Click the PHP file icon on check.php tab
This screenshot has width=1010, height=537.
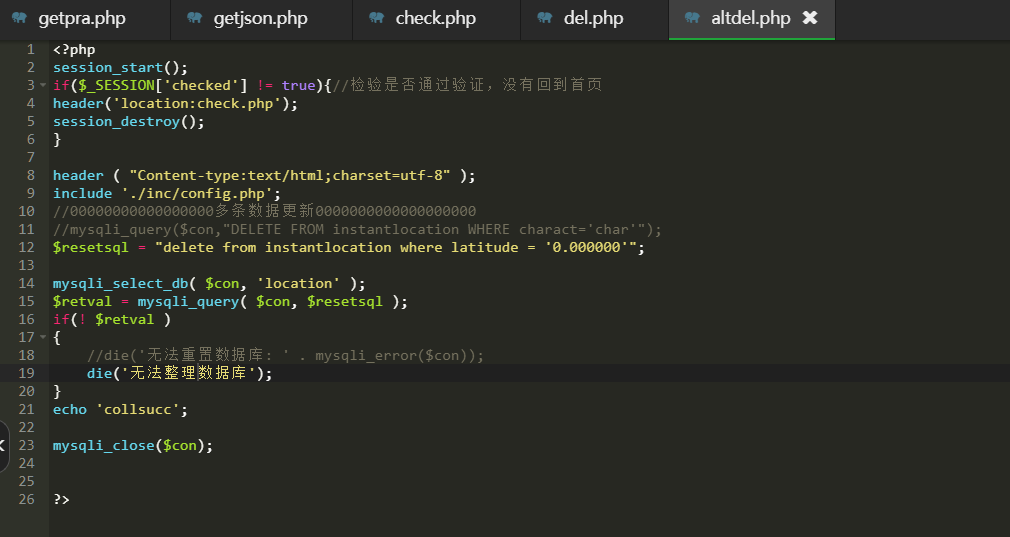coord(376,18)
